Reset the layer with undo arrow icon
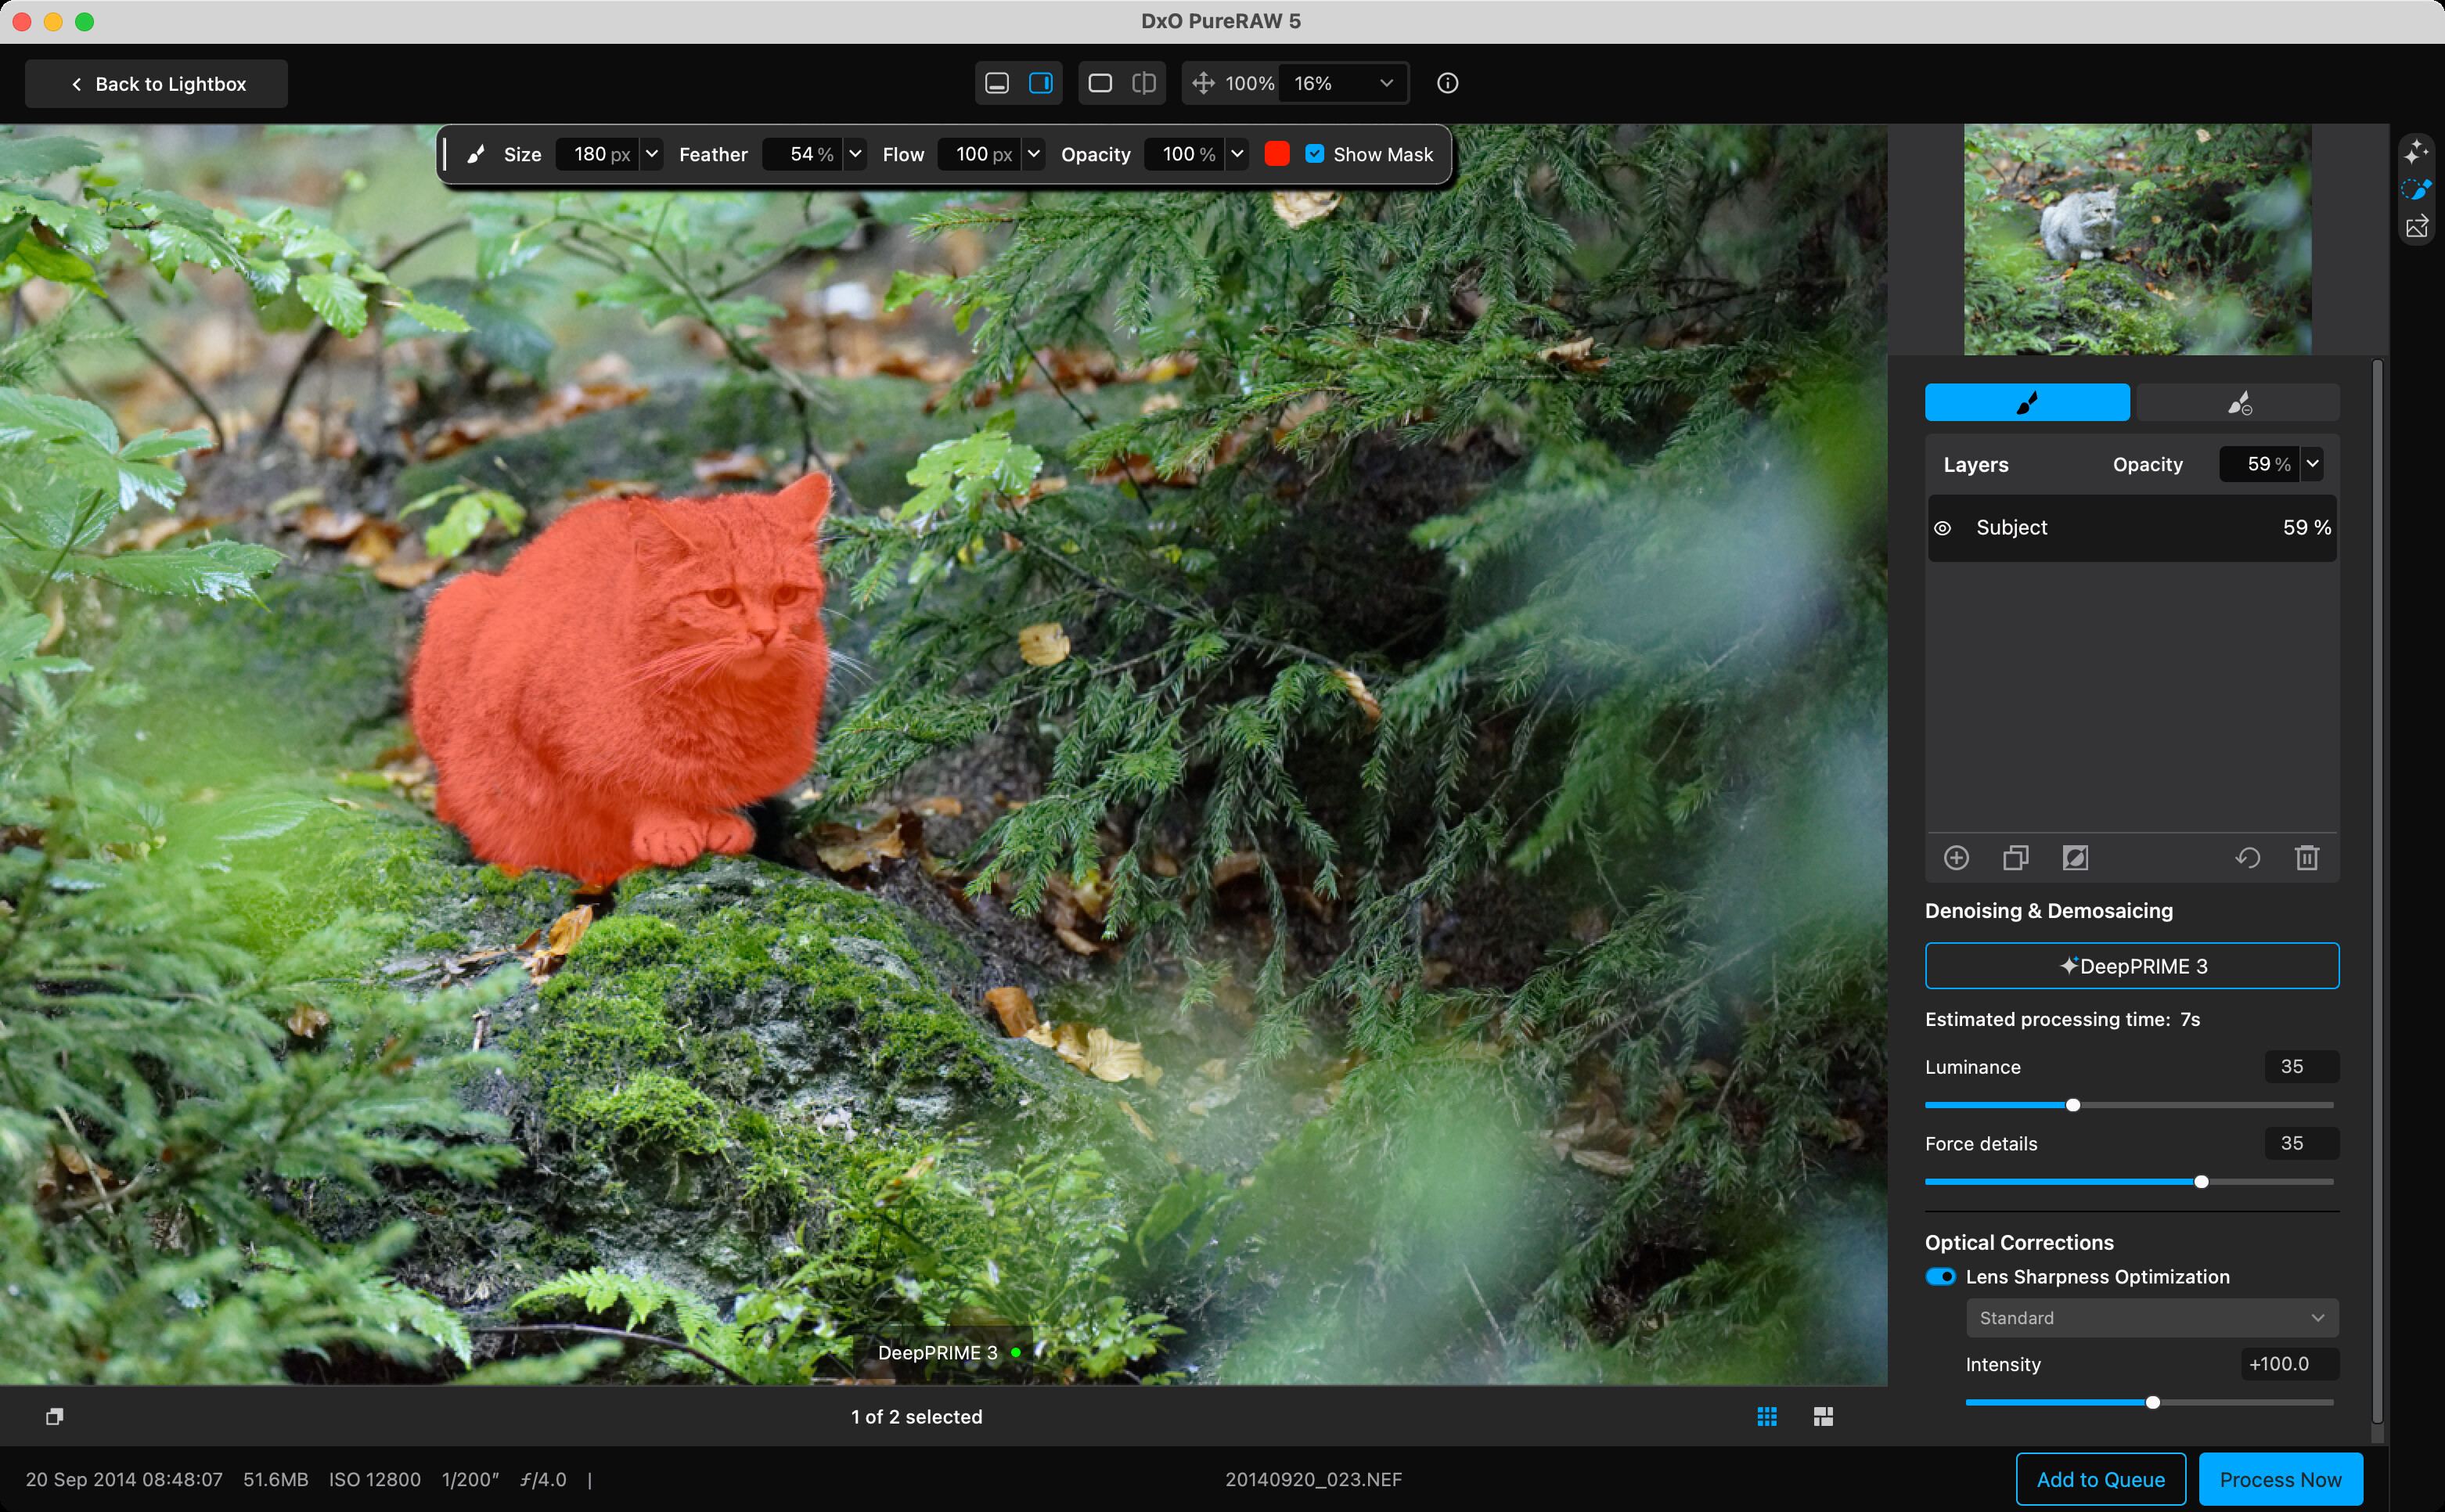The width and height of the screenshot is (2445, 1512). pyautogui.click(x=2247, y=858)
